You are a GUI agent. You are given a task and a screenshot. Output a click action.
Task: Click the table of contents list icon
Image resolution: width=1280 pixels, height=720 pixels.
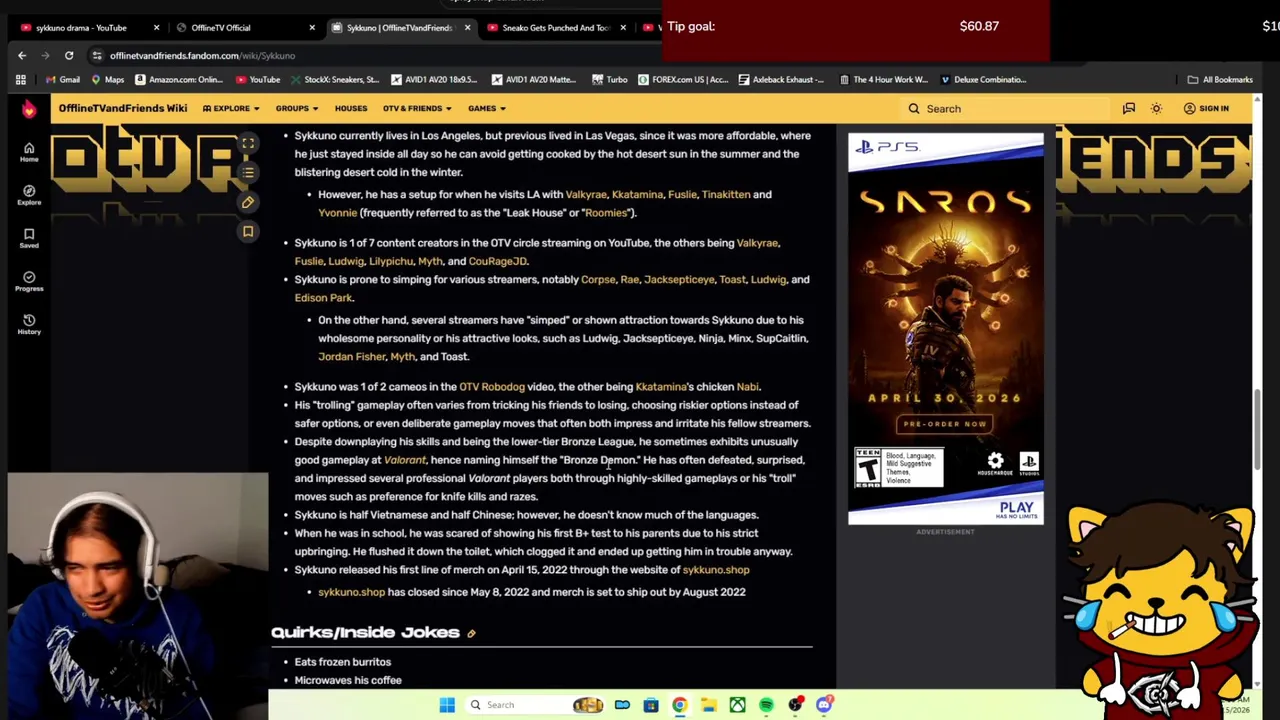(x=248, y=173)
